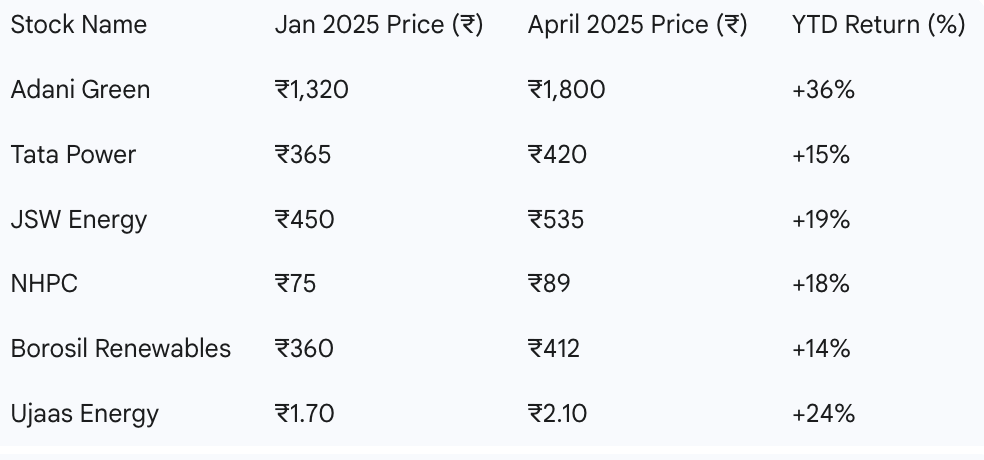
Task: Click the YTD Return (%) column header
Action: tap(879, 25)
